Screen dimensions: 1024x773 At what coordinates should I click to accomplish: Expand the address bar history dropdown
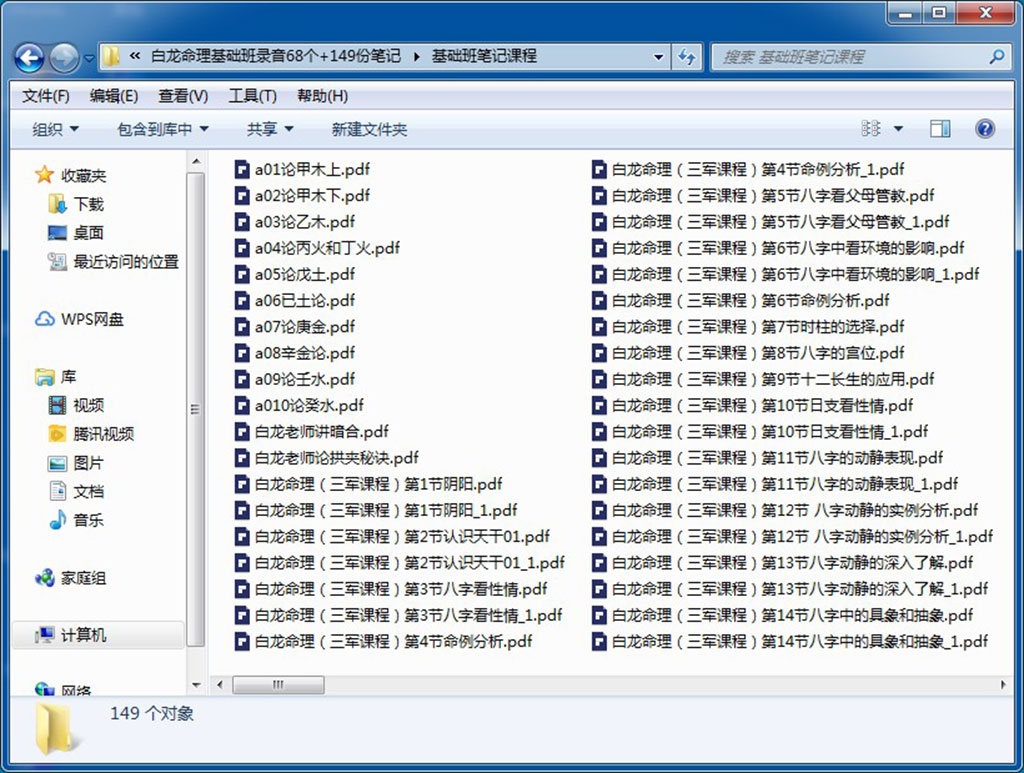(658, 57)
